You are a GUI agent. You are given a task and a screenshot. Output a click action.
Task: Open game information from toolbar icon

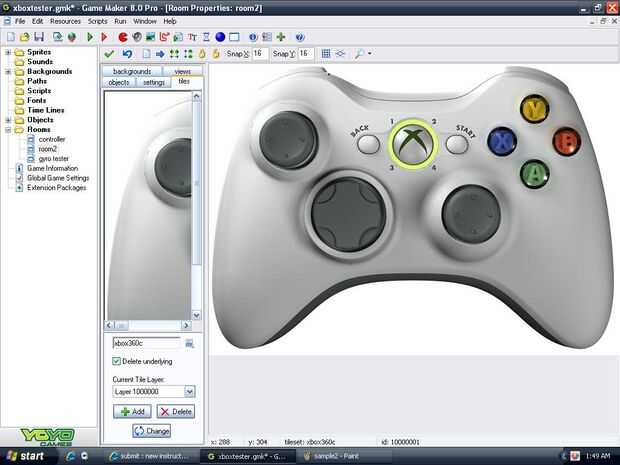pos(253,37)
